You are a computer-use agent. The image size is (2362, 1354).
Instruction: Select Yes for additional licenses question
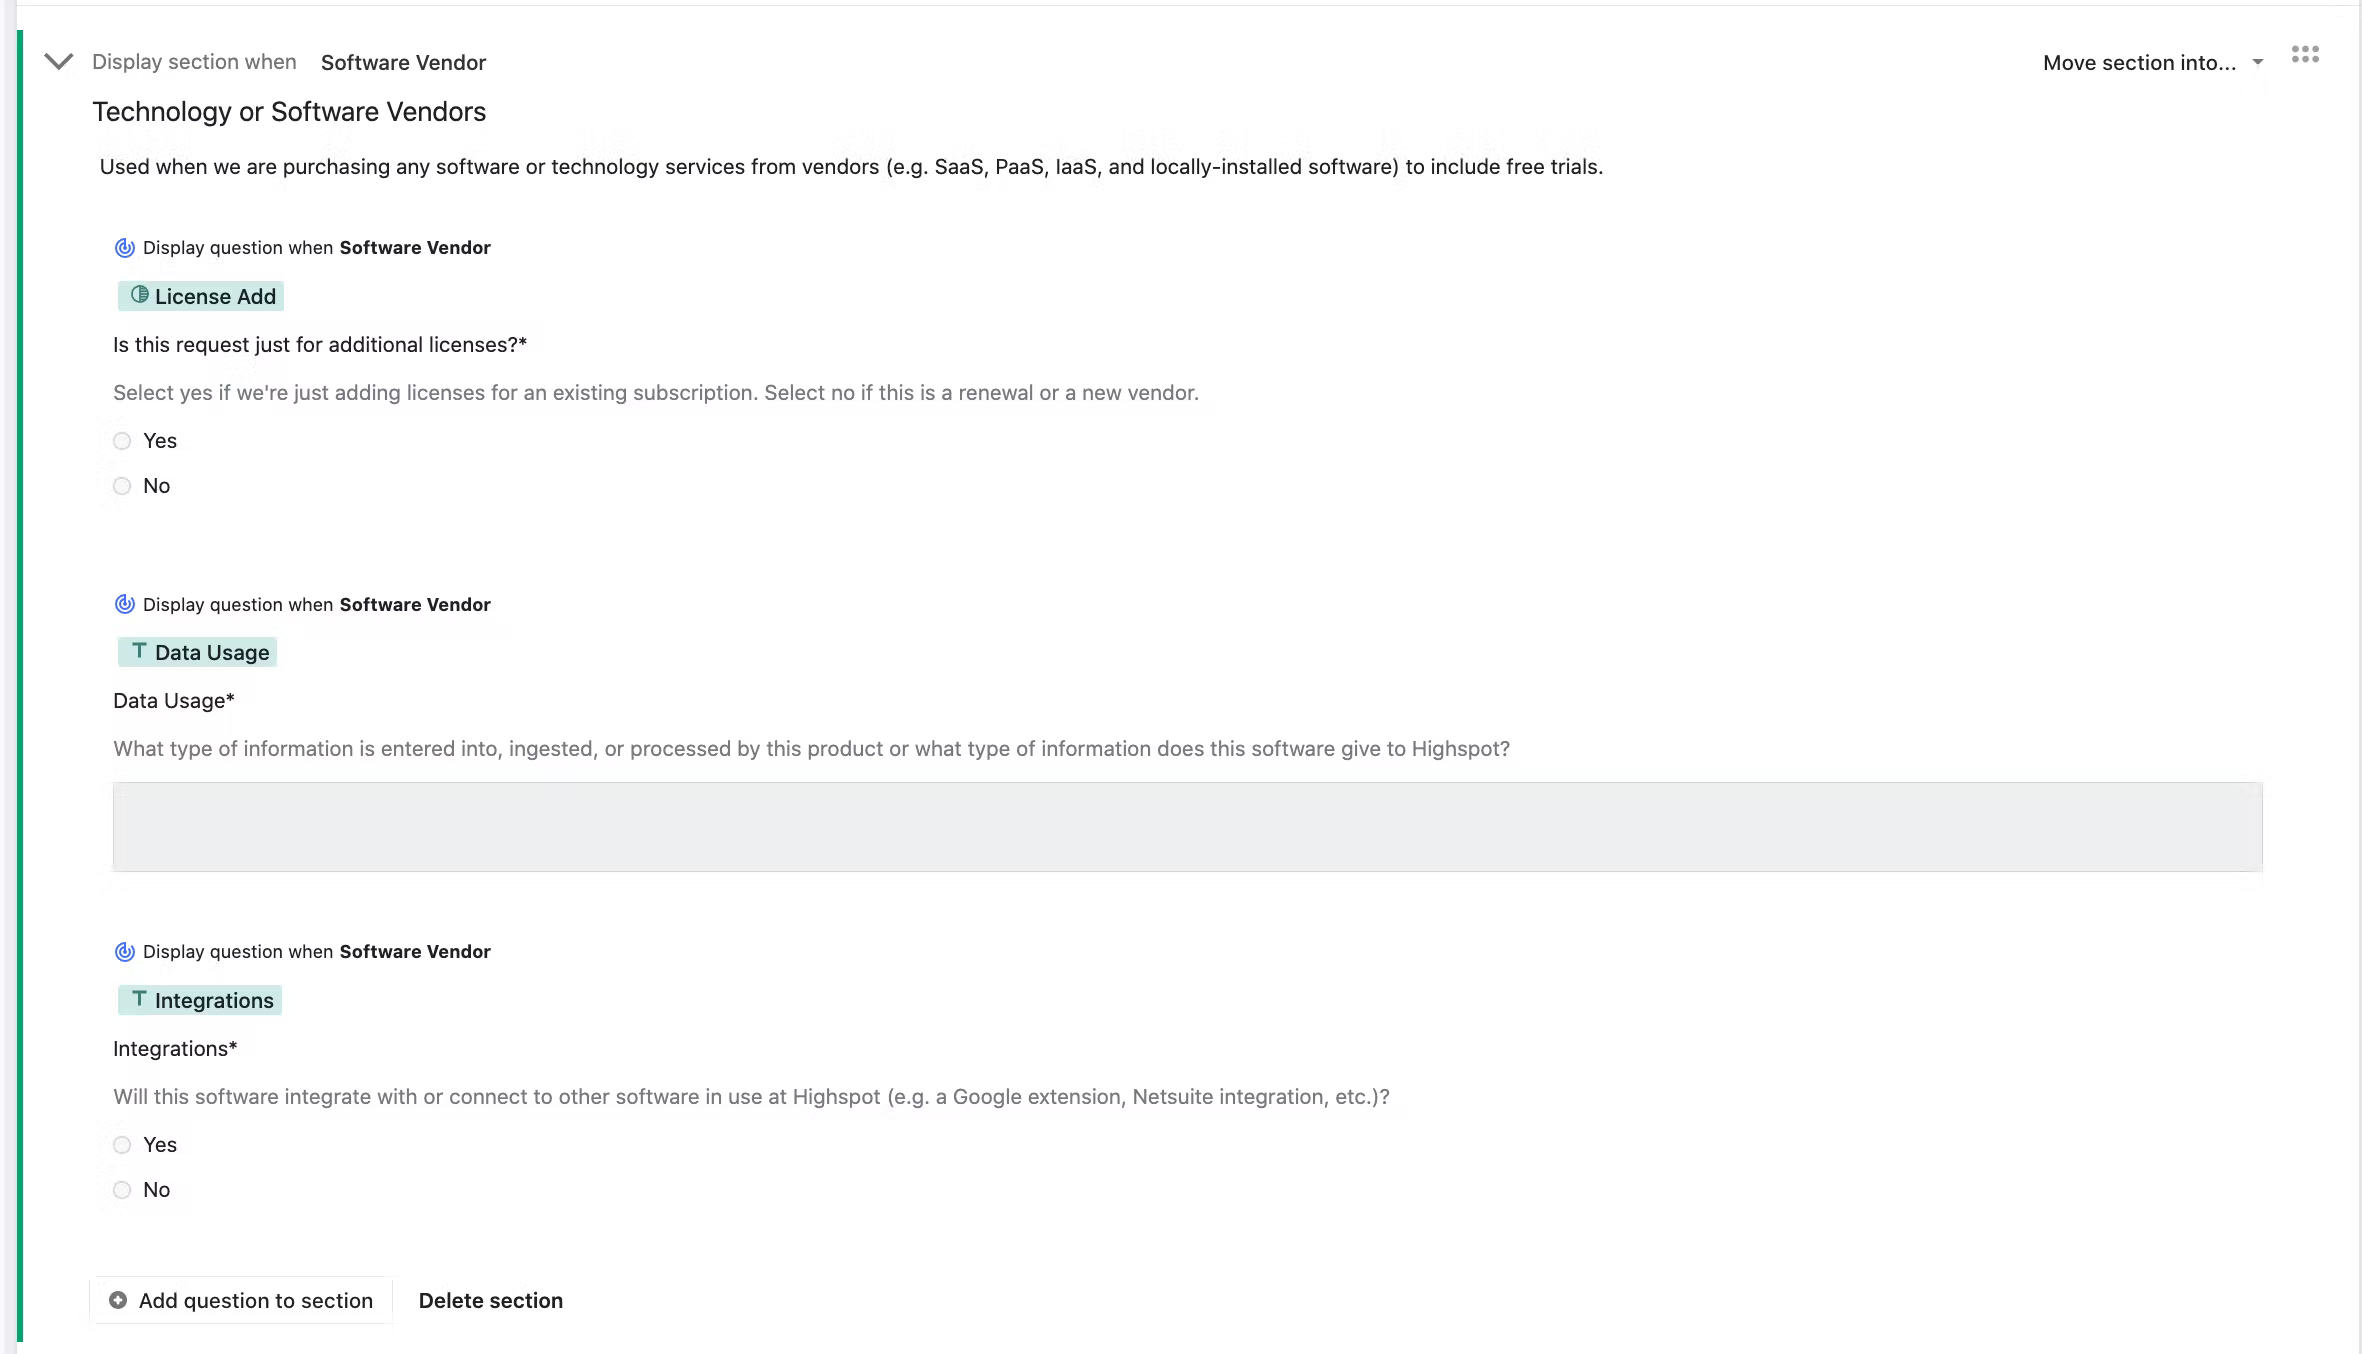(122, 441)
